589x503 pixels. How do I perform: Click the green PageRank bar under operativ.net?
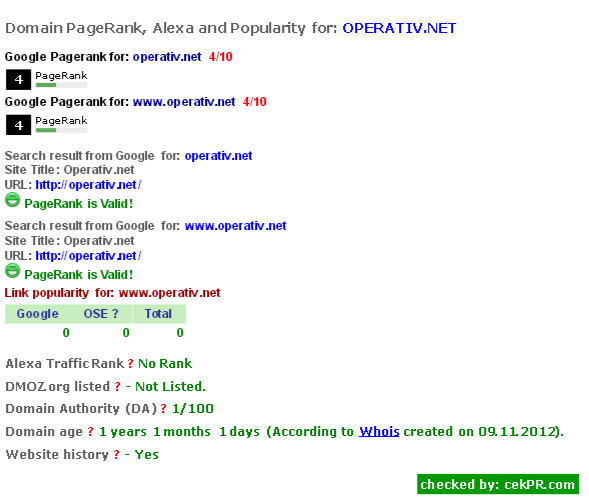pos(61,85)
